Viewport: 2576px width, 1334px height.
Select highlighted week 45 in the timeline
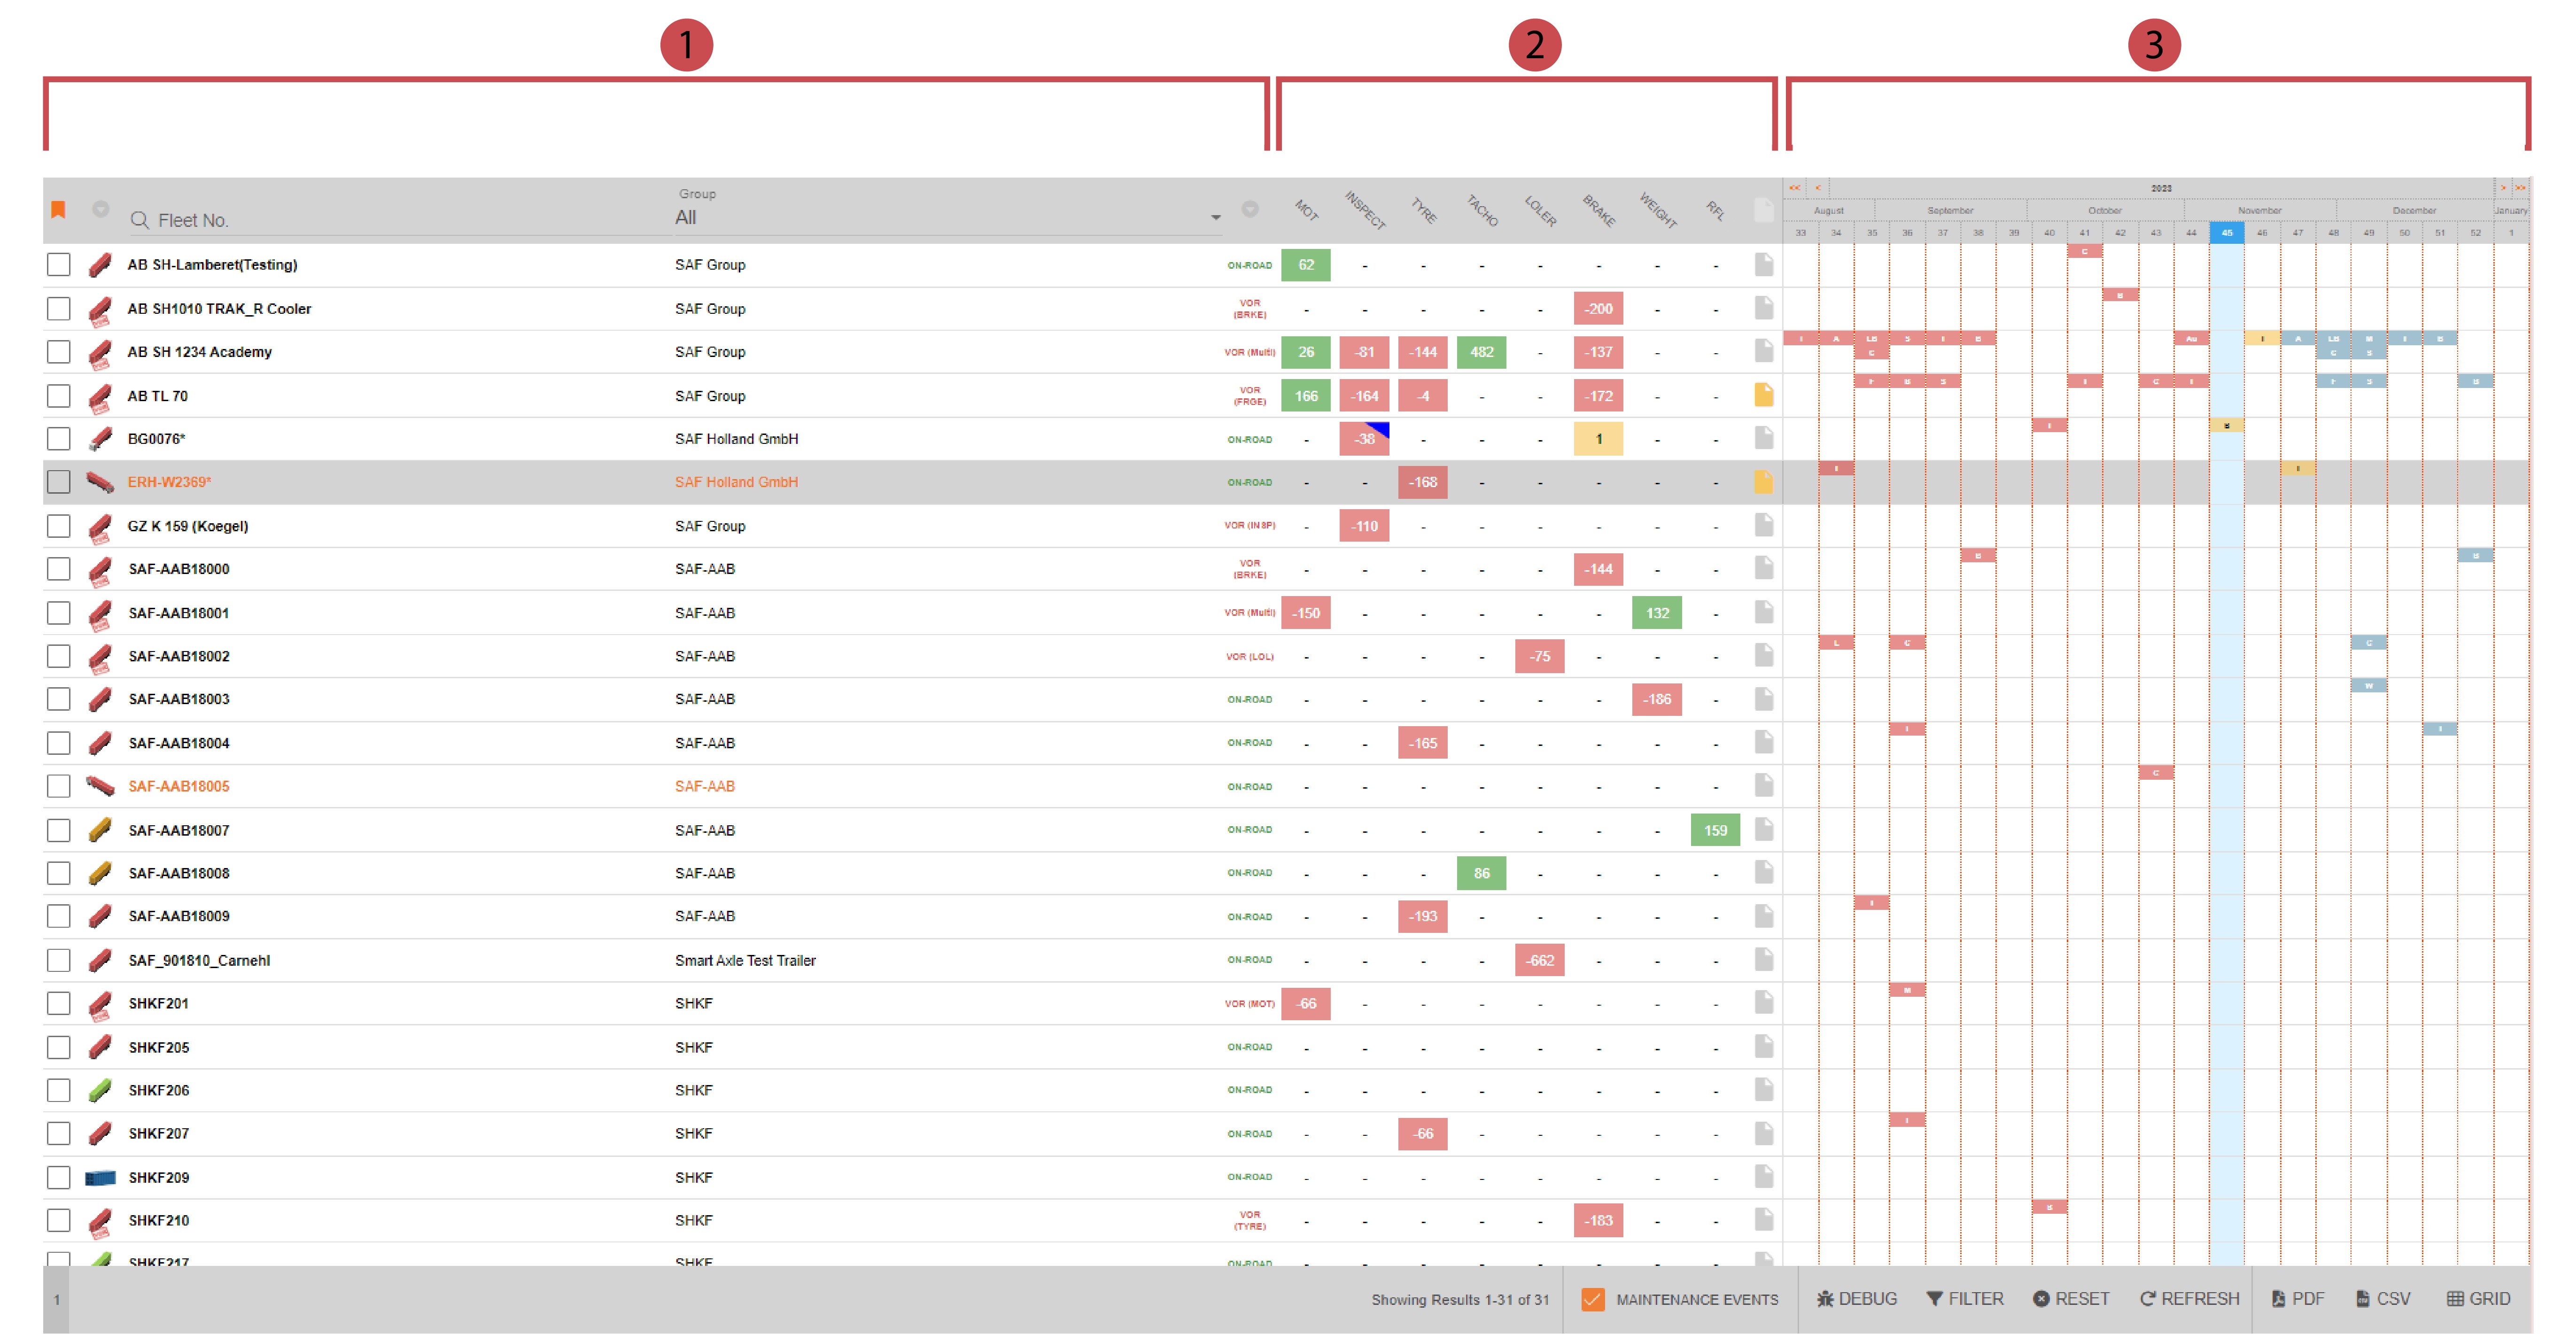[x=2226, y=233]
